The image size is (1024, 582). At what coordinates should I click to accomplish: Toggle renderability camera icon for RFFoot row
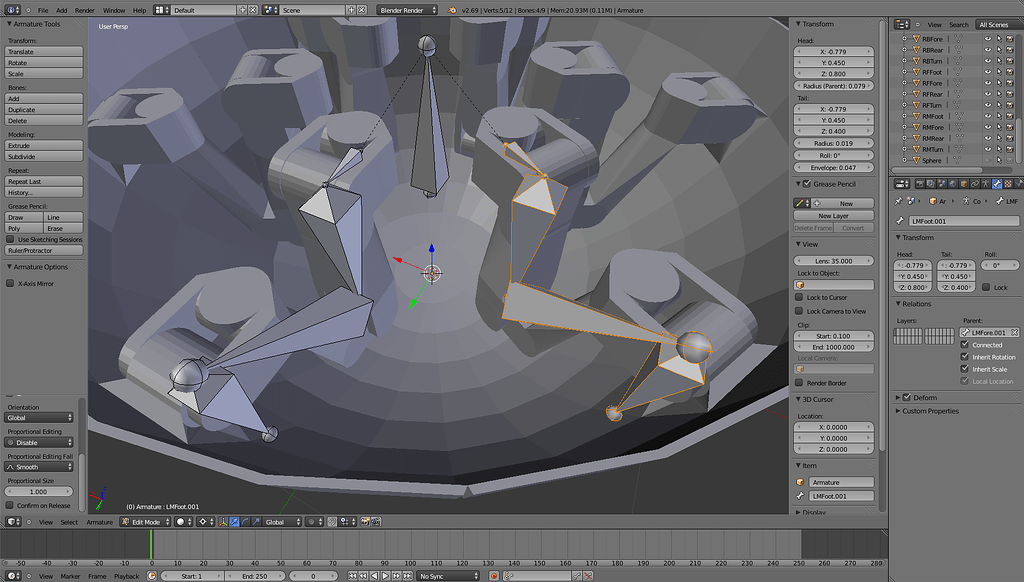pyautogui.click(x=1010, y=73)
